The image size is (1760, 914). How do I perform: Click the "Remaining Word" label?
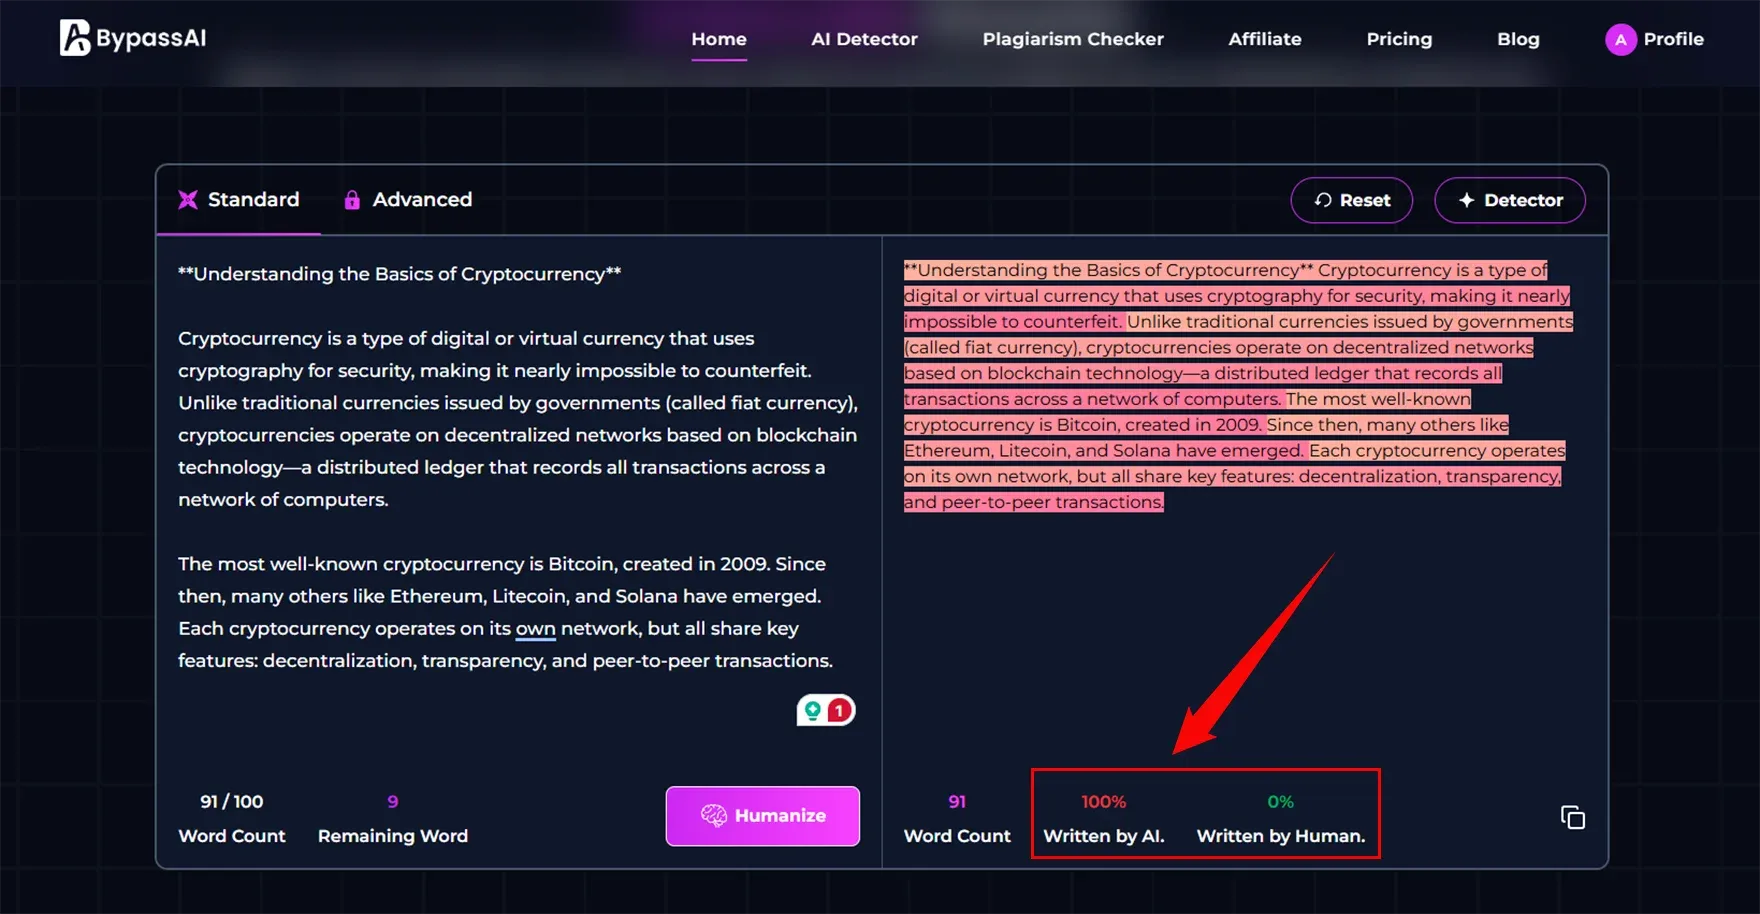[x=393, y=836]
